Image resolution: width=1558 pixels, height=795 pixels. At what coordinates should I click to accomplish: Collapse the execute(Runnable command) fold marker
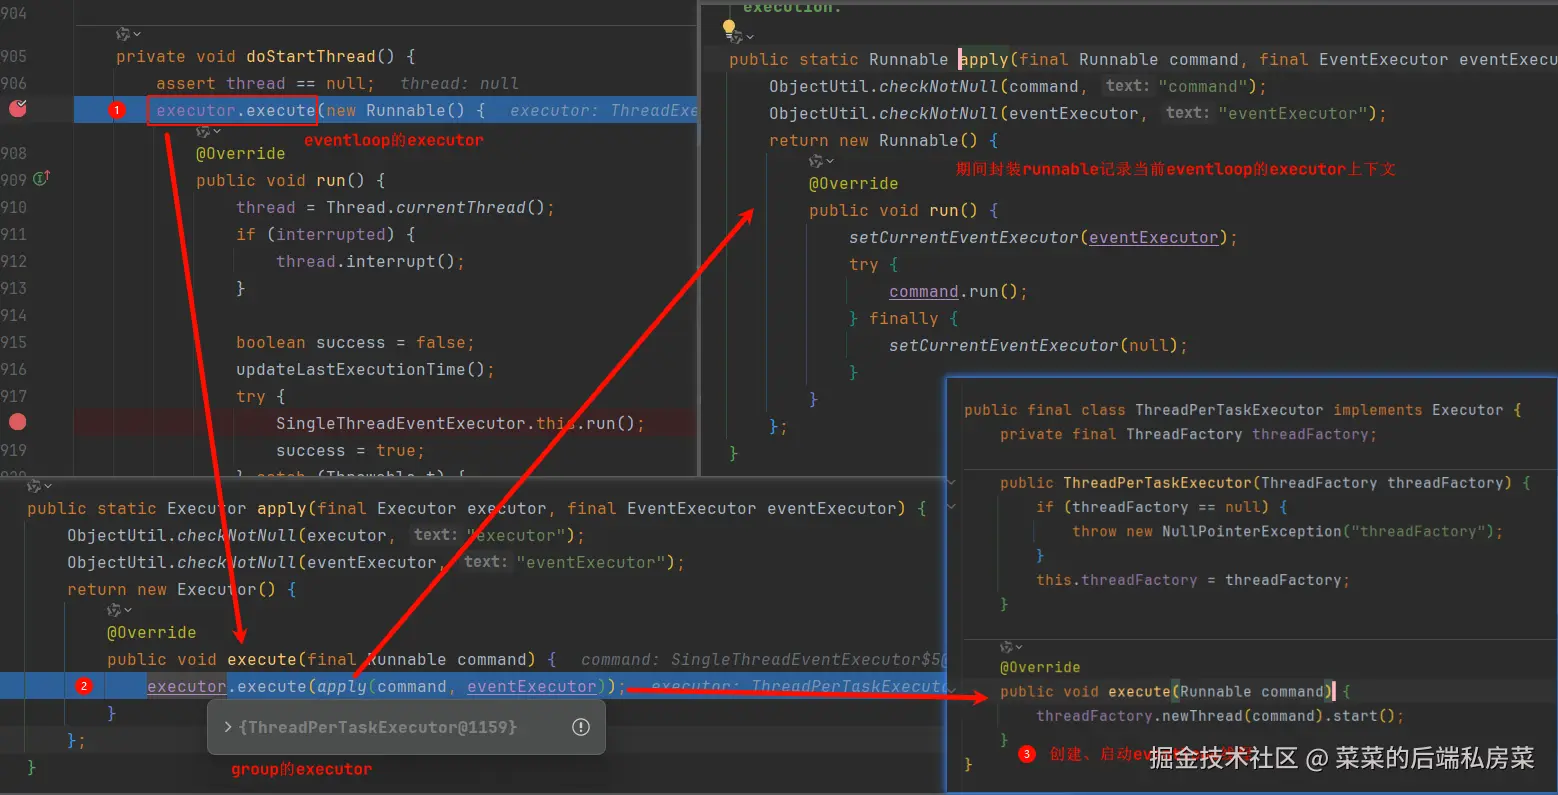point(951,691)
